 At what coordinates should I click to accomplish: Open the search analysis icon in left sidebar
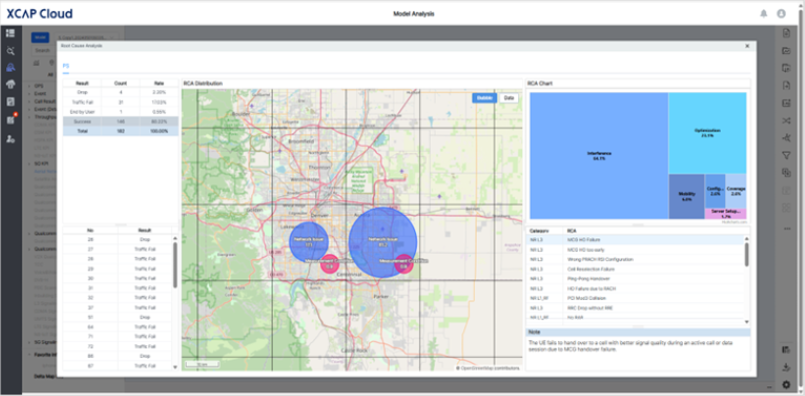click(10, 50)
